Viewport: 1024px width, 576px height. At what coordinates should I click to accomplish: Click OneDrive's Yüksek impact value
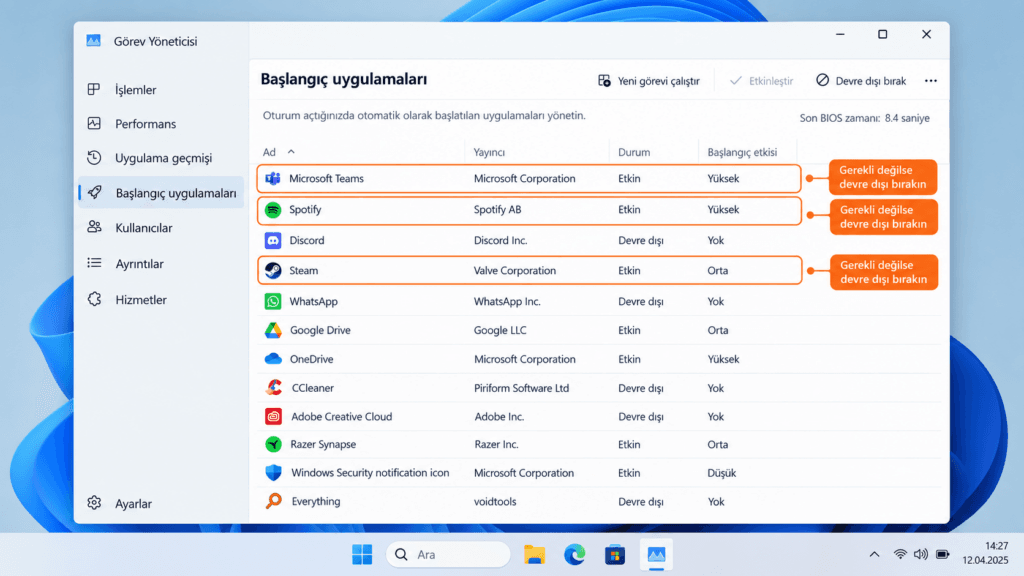pos(723,359)
